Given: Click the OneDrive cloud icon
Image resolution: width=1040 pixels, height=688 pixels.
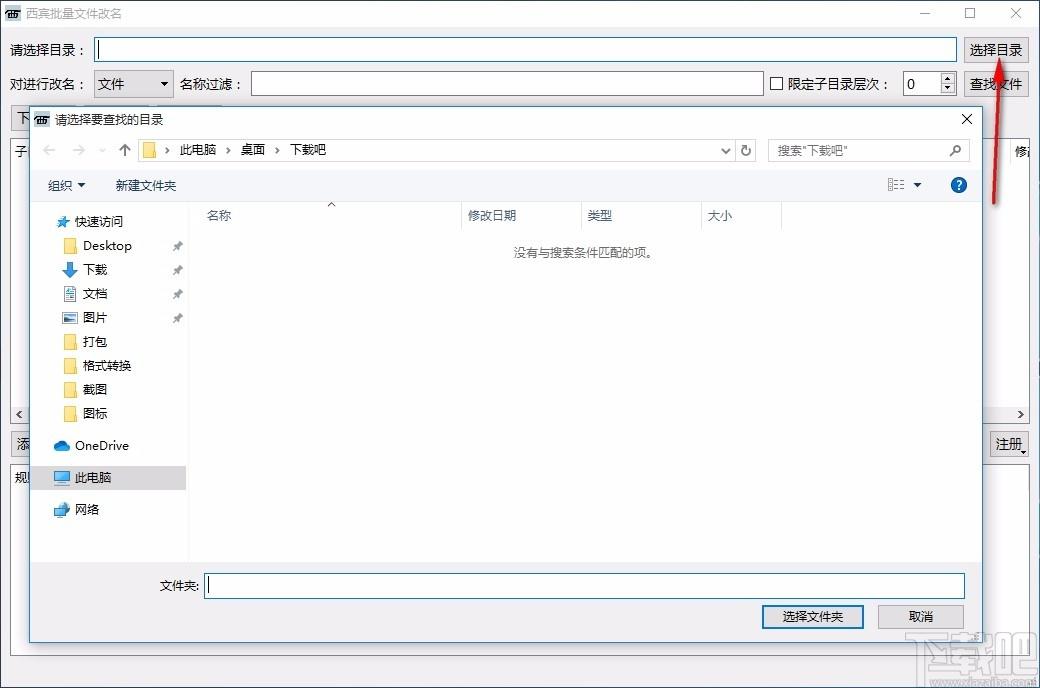Looking at the screenshot, I should (62, 446).
